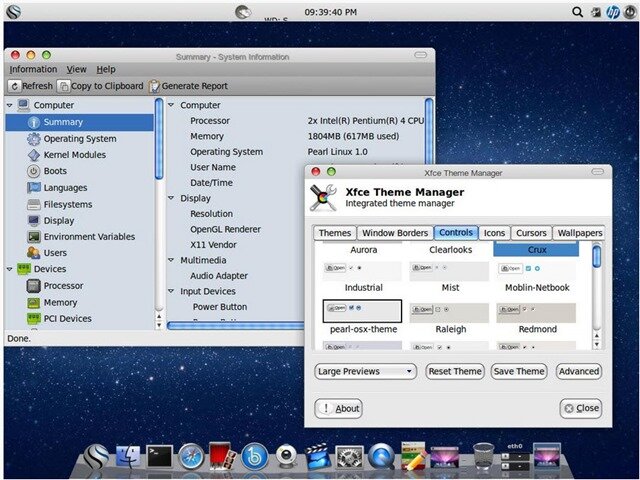This screenshot has width=640, height=480.
Task: Select Memory entry under Devices
Action: click(x=52, y=302)
